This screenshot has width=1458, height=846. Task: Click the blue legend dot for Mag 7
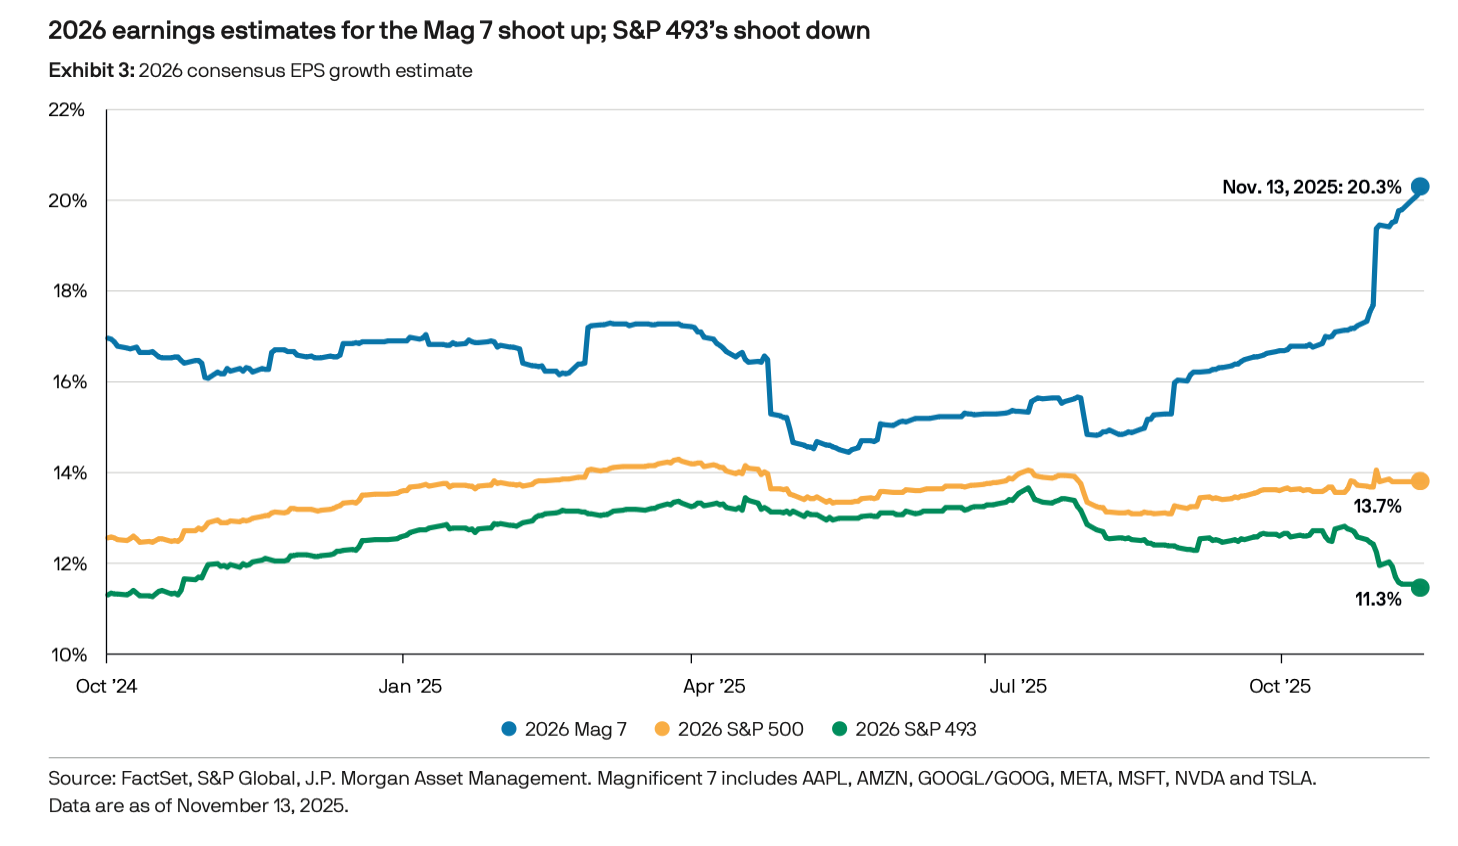pos(509,729)
